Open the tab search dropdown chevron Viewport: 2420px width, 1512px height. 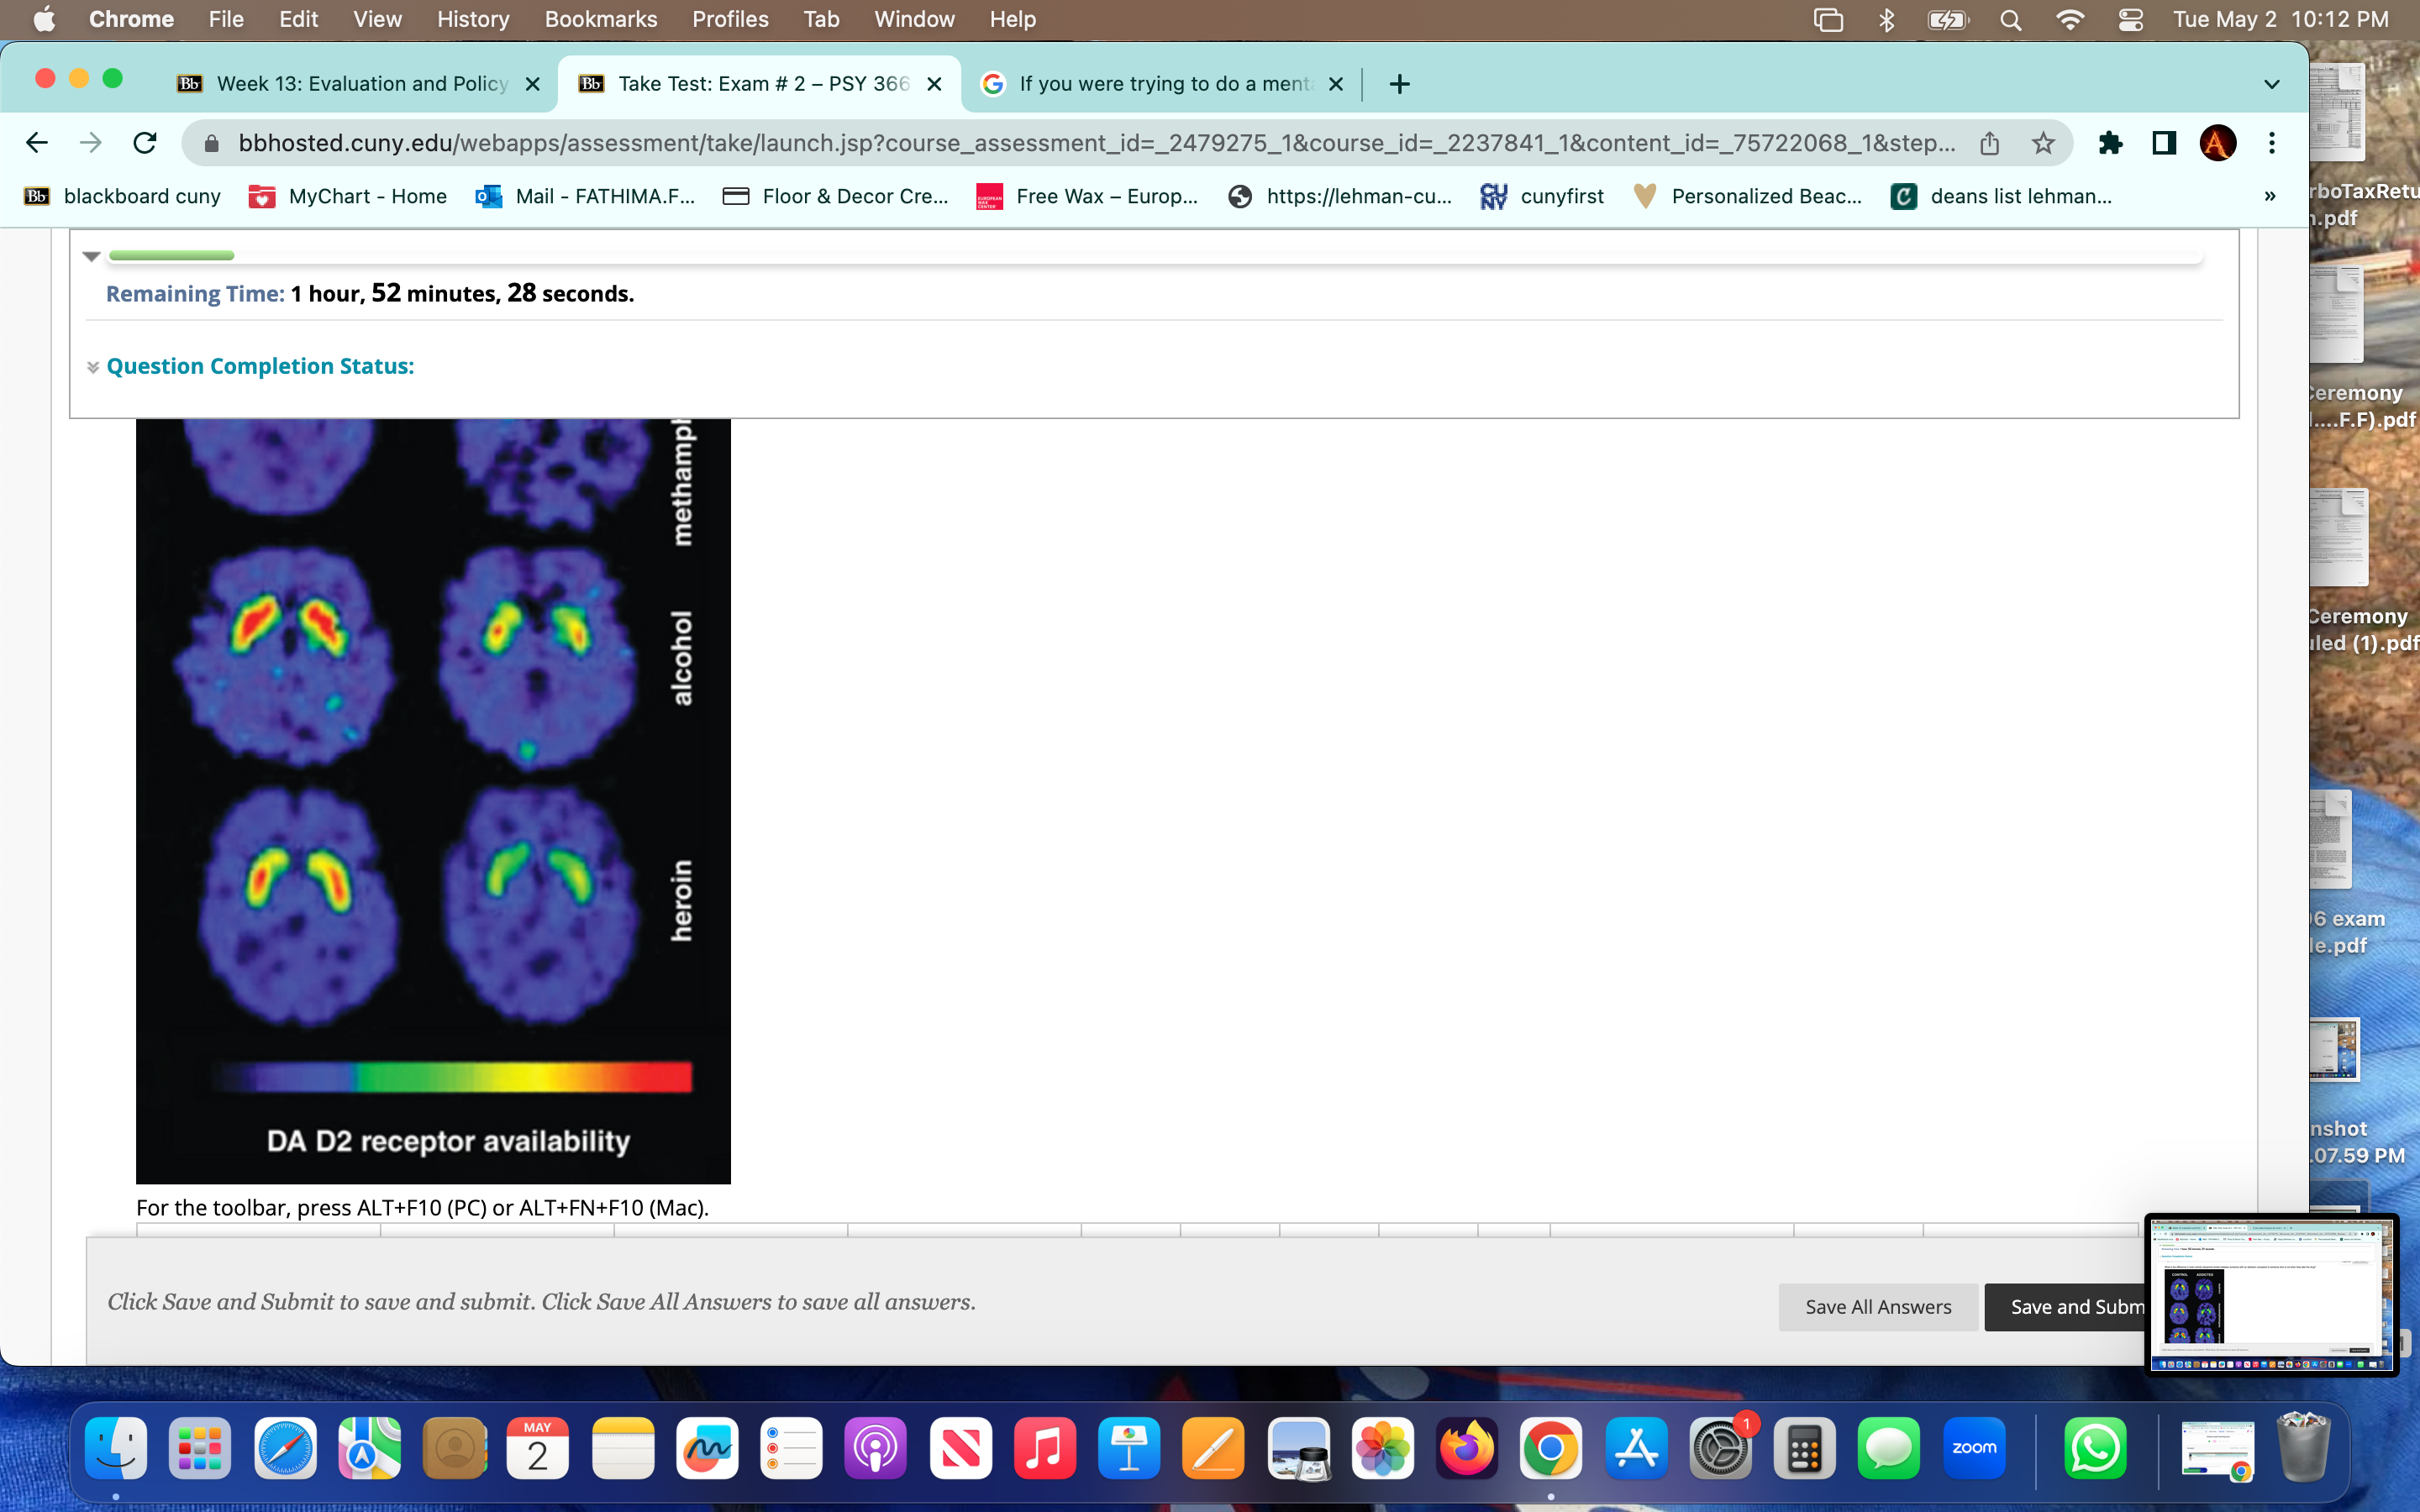(2271, 84)
